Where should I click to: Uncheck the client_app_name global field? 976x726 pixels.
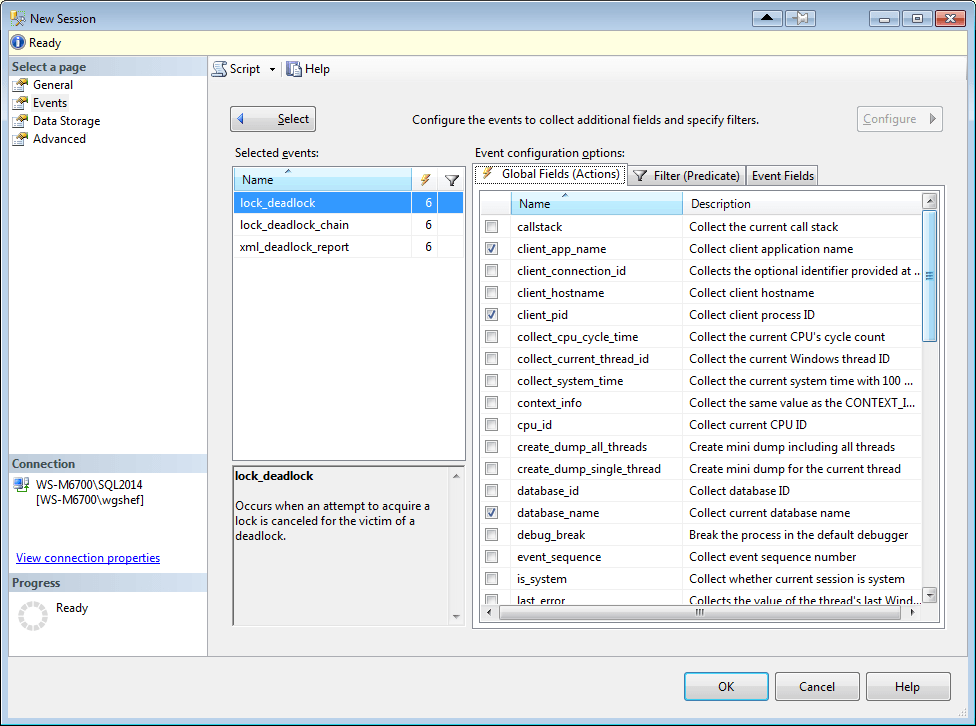[491, 248]
